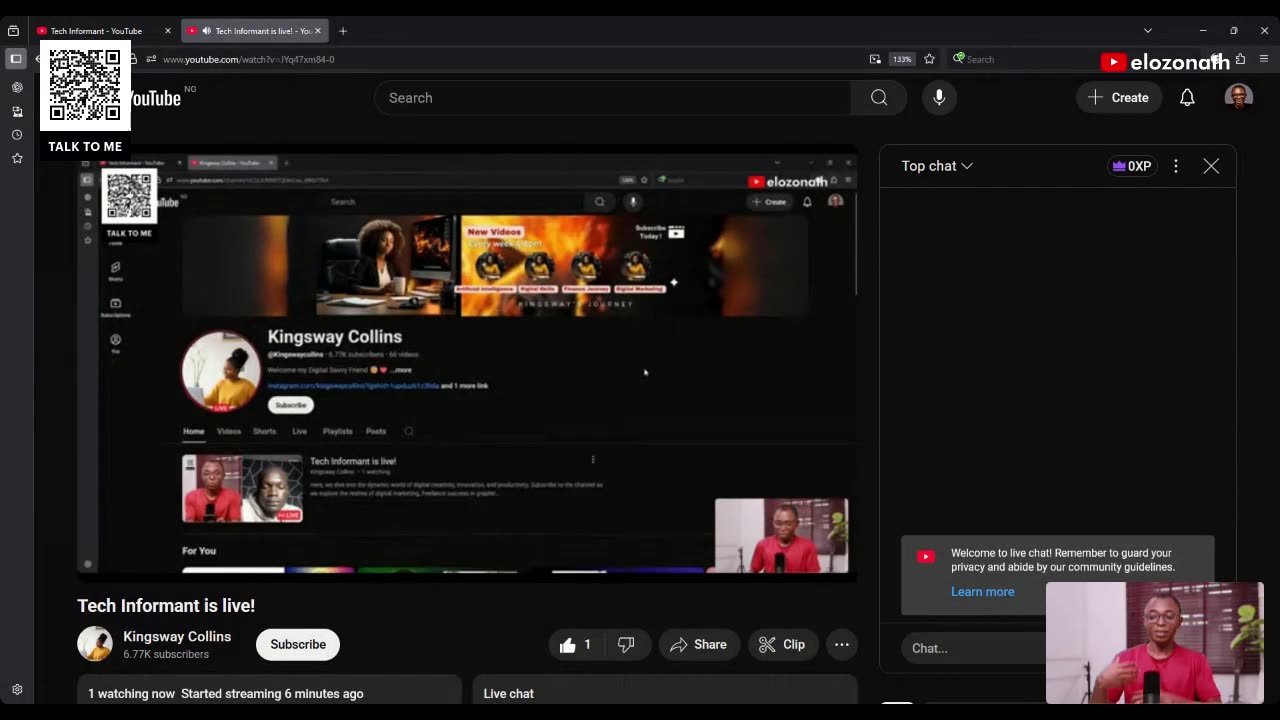The image size is (1280, 720).
Task: Open Kingsway Collins channel name link
Action: tap(177, 637)
